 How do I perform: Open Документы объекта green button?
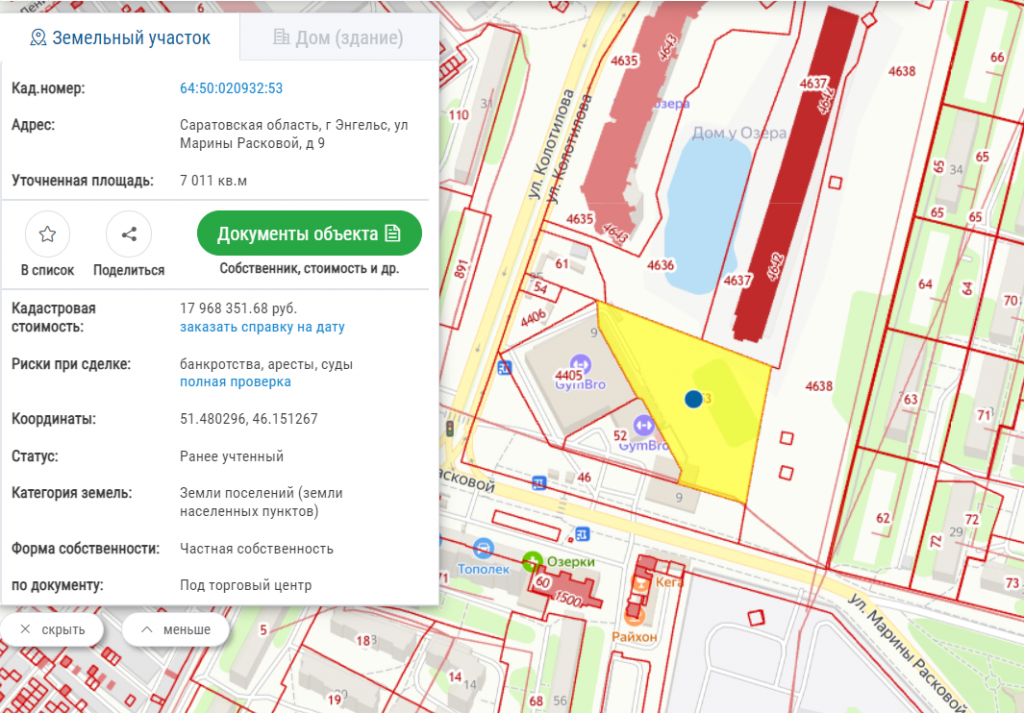tap(309, 233)
